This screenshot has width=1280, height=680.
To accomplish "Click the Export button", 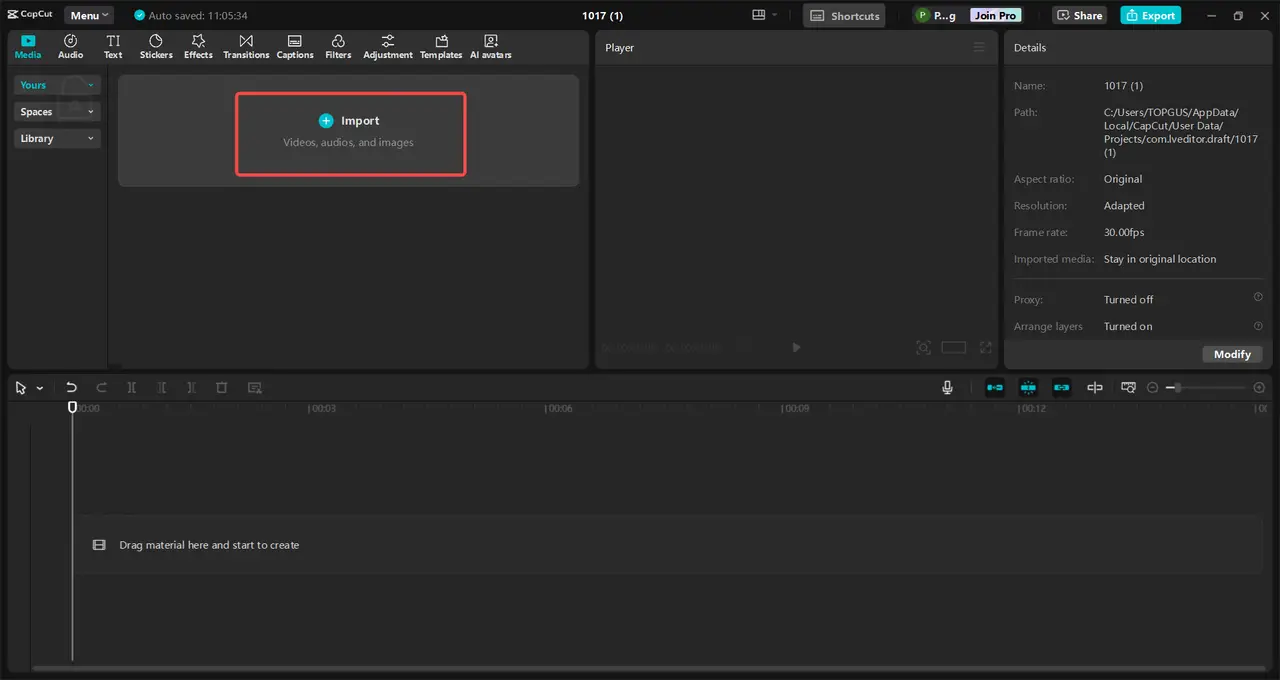I will pyautogui.click(x=1150, y=14).
